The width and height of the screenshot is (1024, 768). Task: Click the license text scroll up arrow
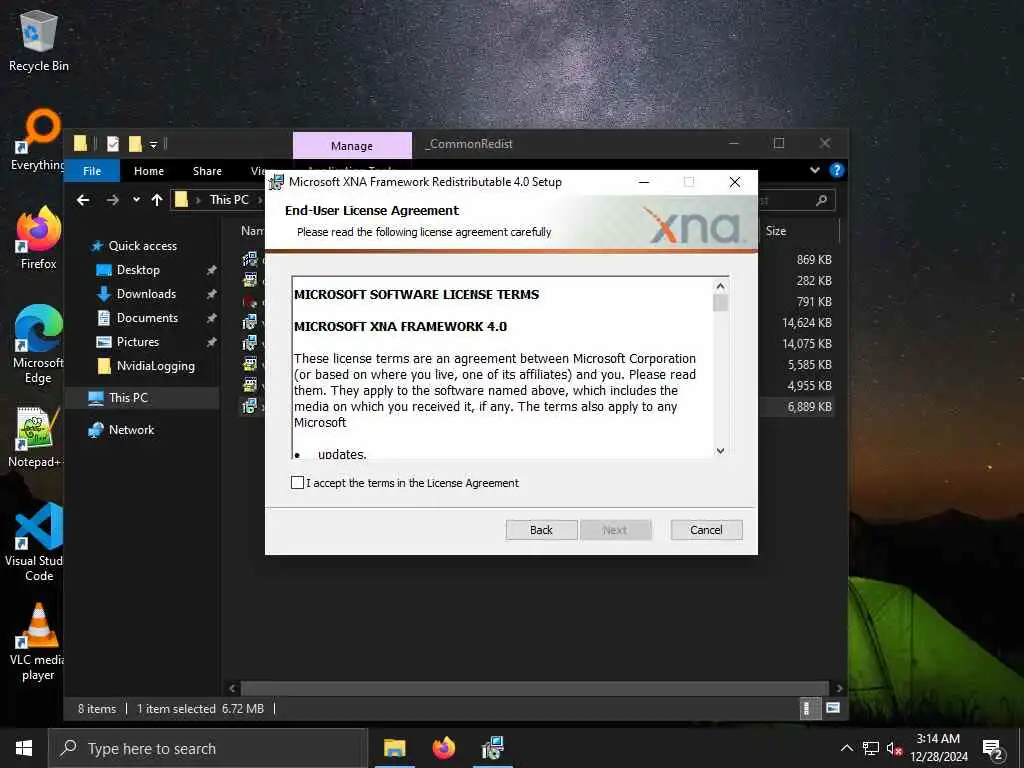tap(720, 286)
